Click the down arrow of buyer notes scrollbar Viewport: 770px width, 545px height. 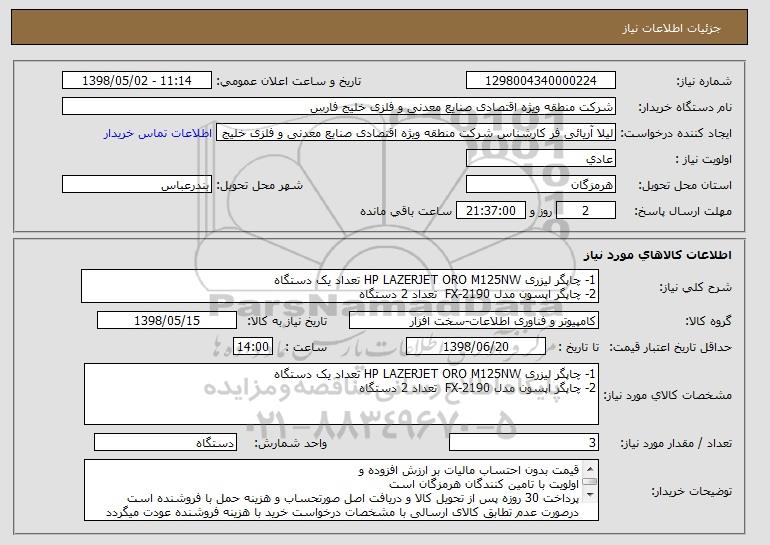(x=590, y=494)
